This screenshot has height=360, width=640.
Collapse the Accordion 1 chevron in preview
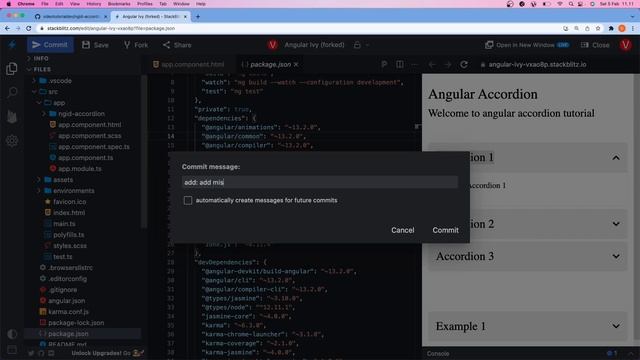616,158
